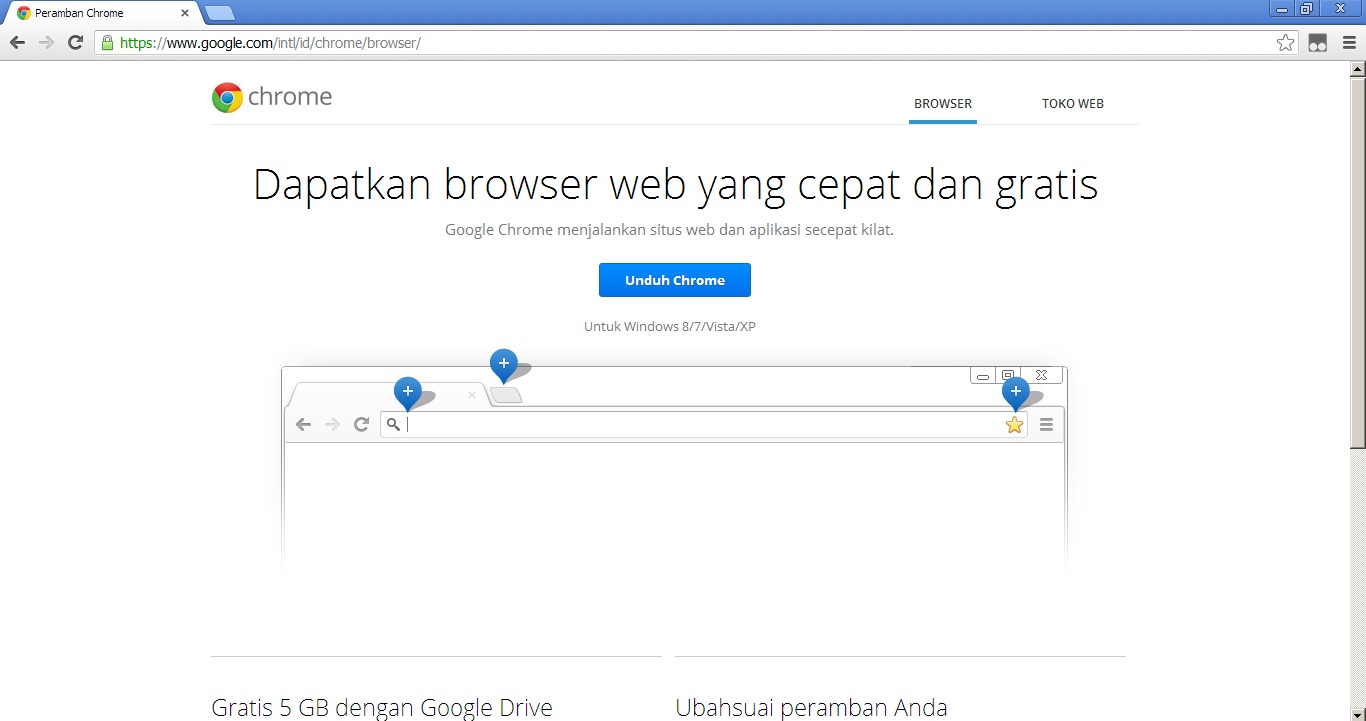Select the Peramban Chrome browser tab
The width and height of the screenshot is (1366, 721).
pos(102,14)
